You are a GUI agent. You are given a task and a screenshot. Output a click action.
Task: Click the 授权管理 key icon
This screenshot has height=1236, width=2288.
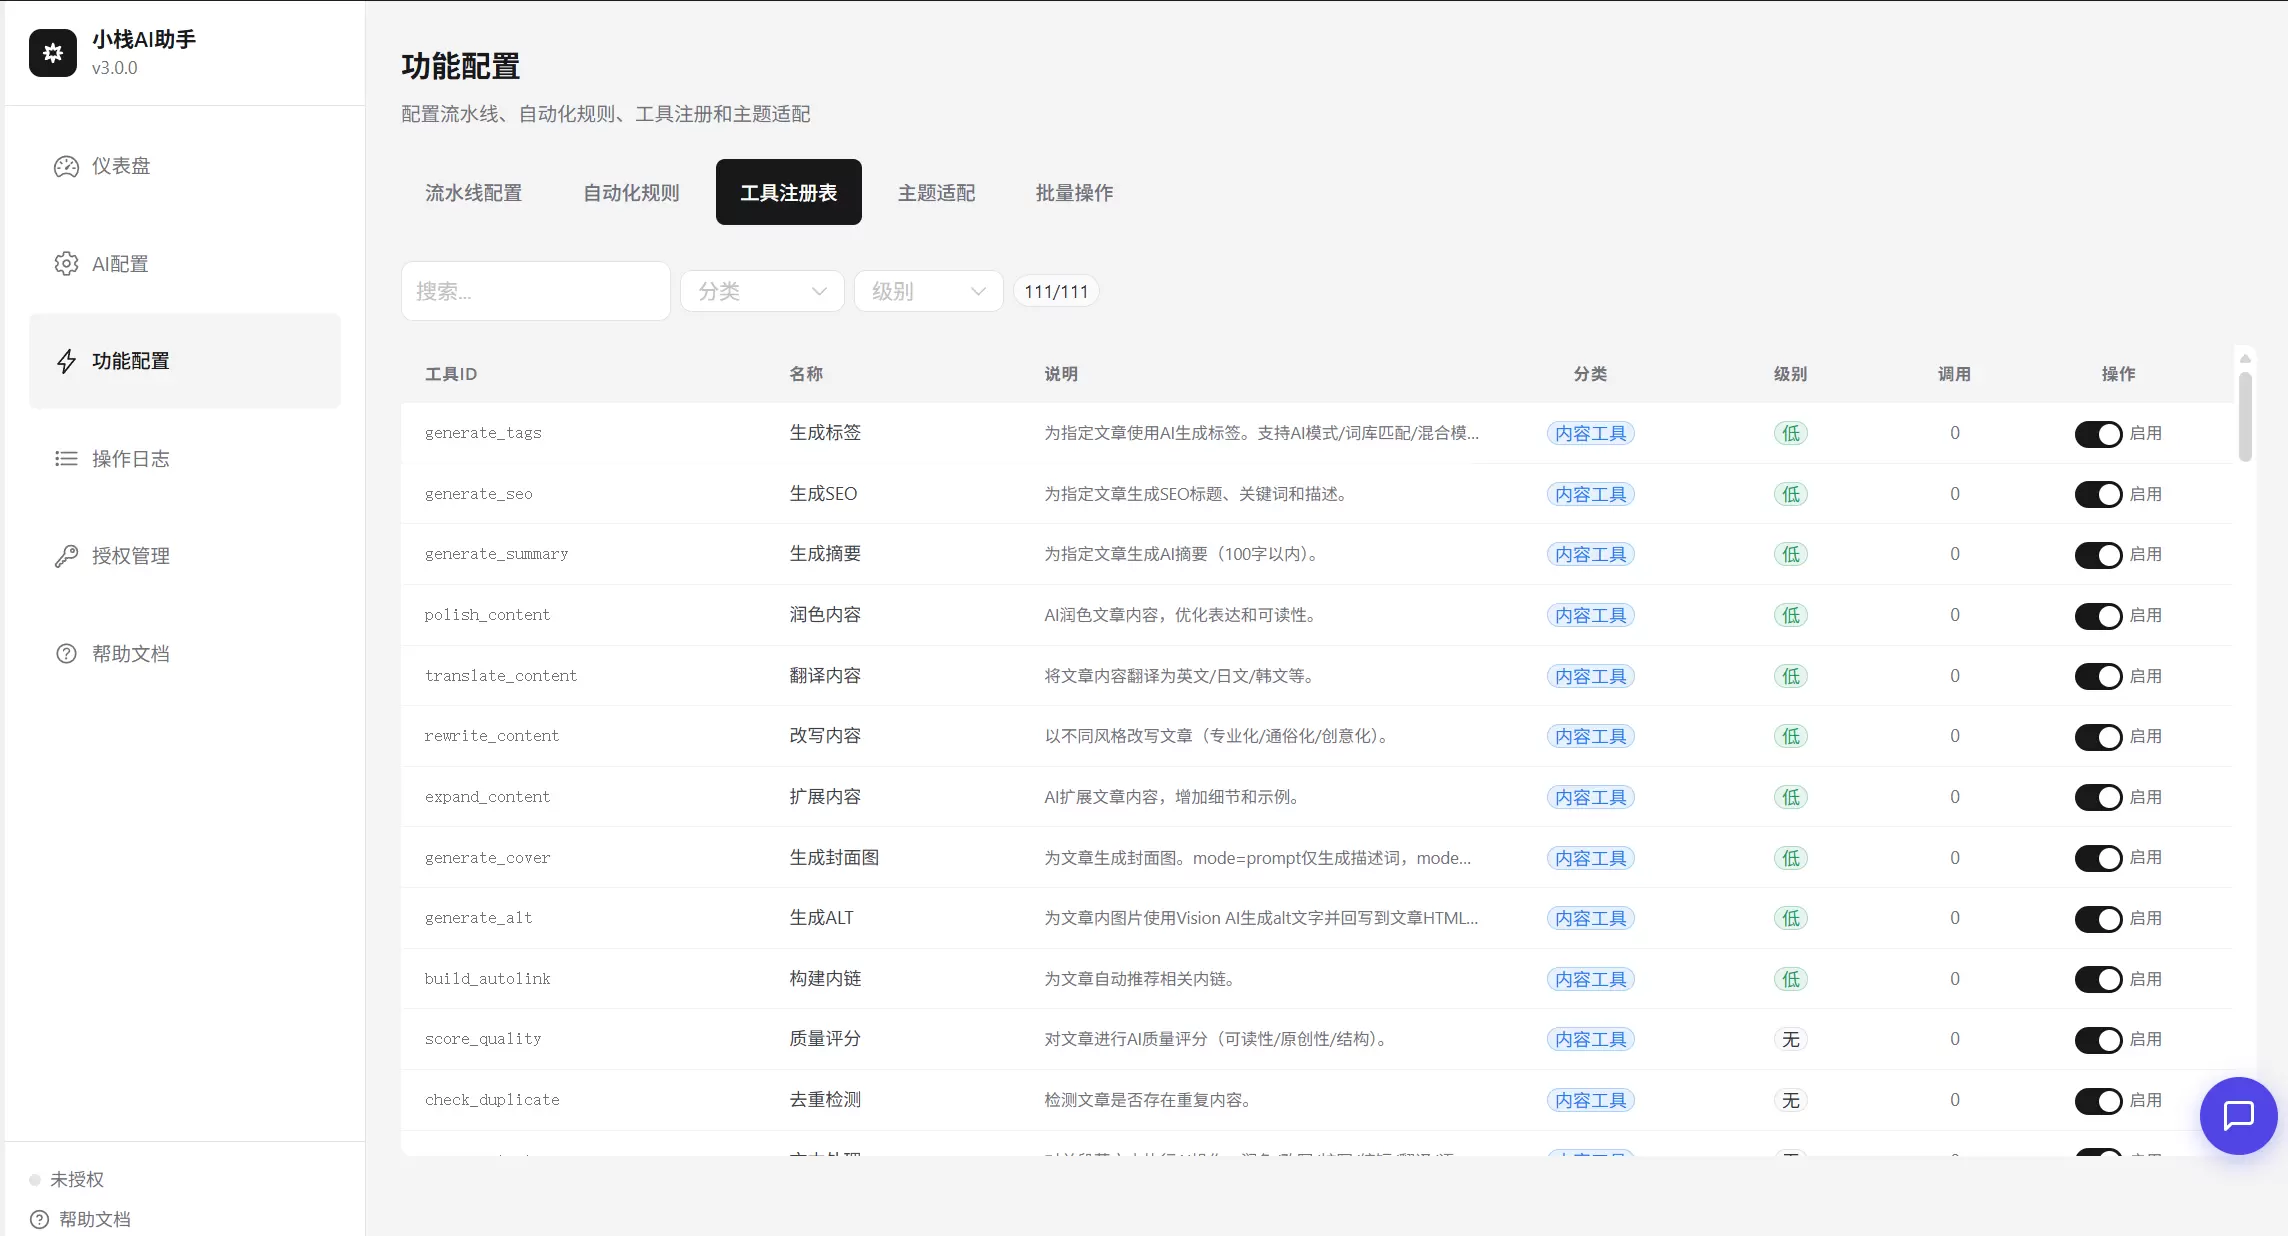66,556
